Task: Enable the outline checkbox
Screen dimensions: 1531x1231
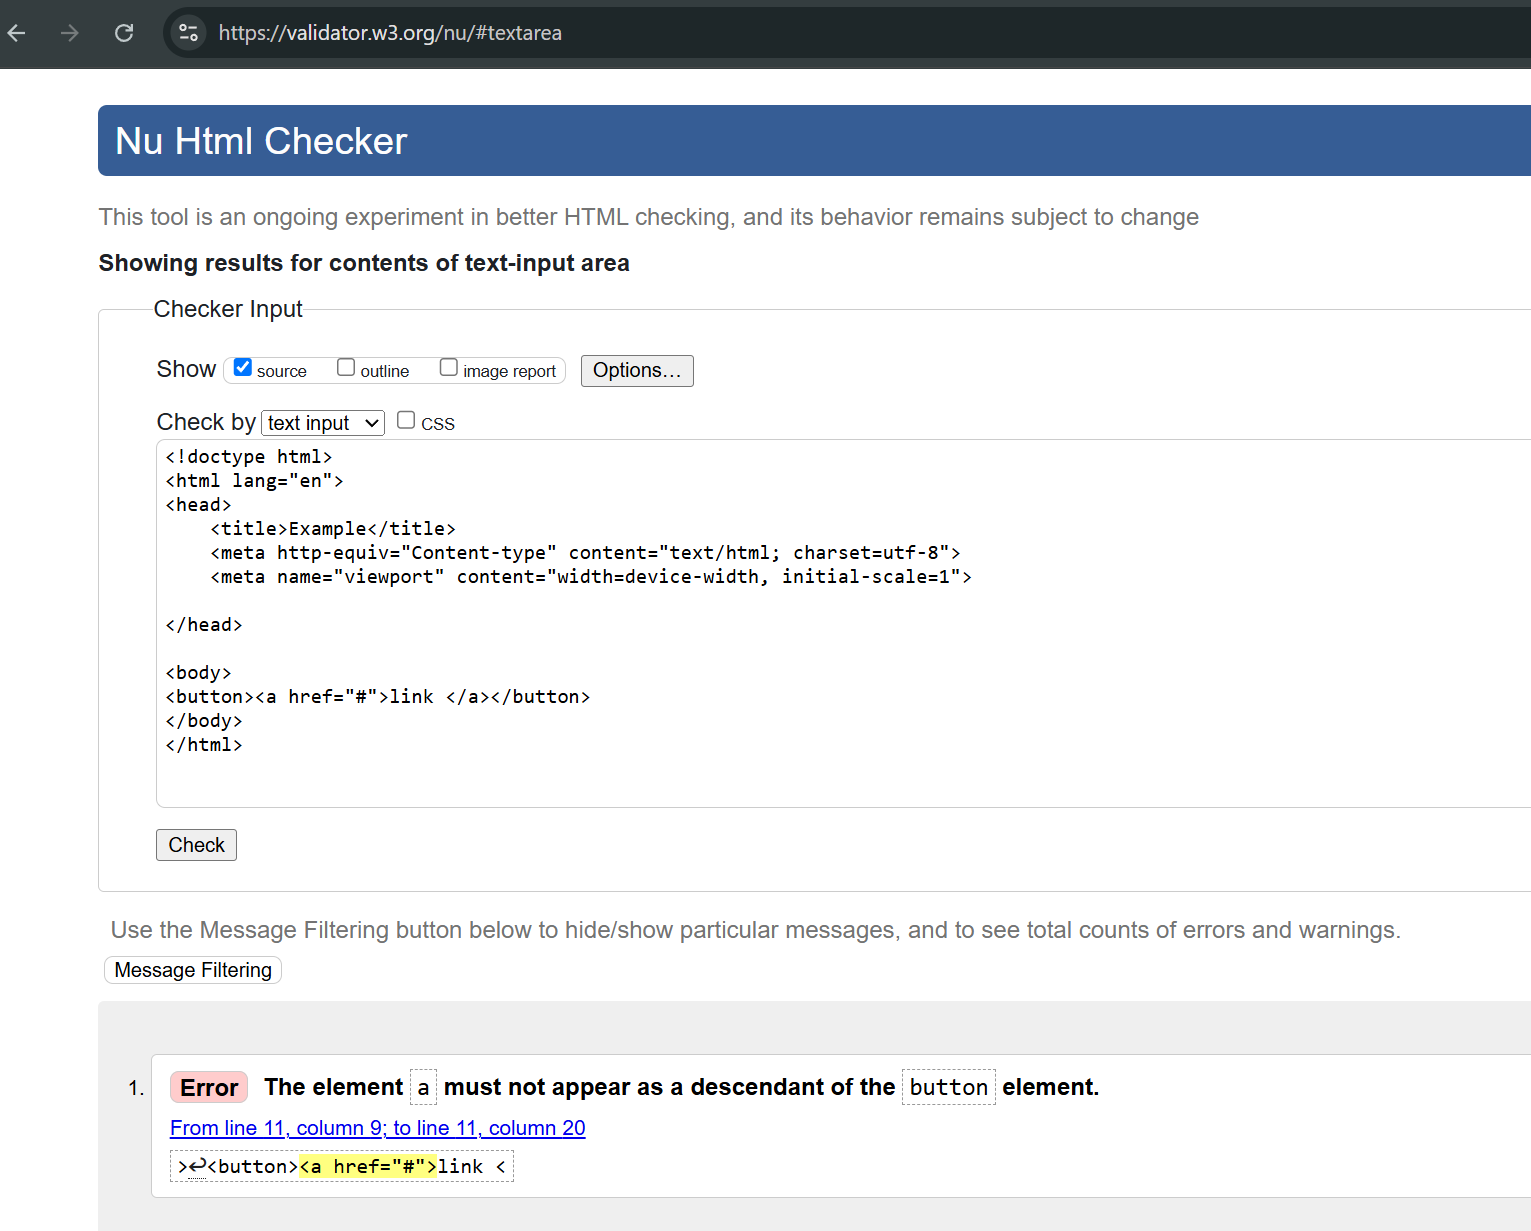Action: point(346,367)
